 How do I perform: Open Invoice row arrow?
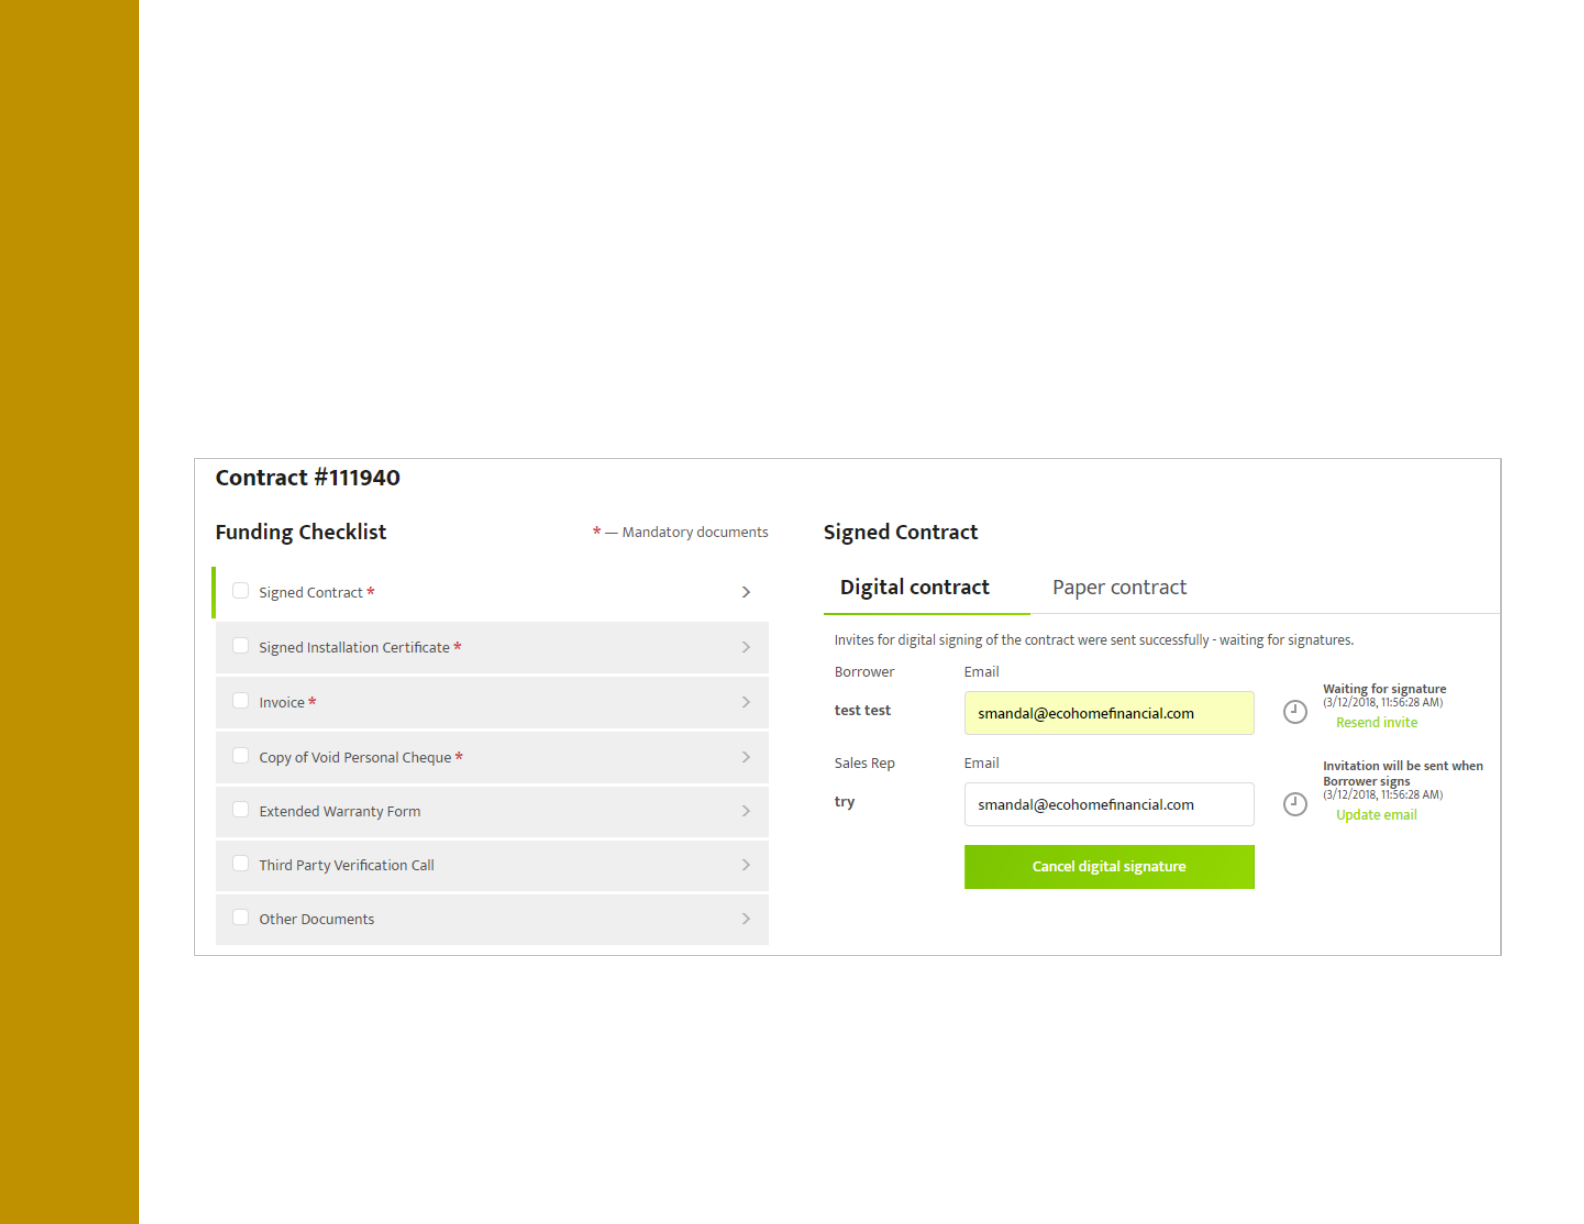click(746, 702)
